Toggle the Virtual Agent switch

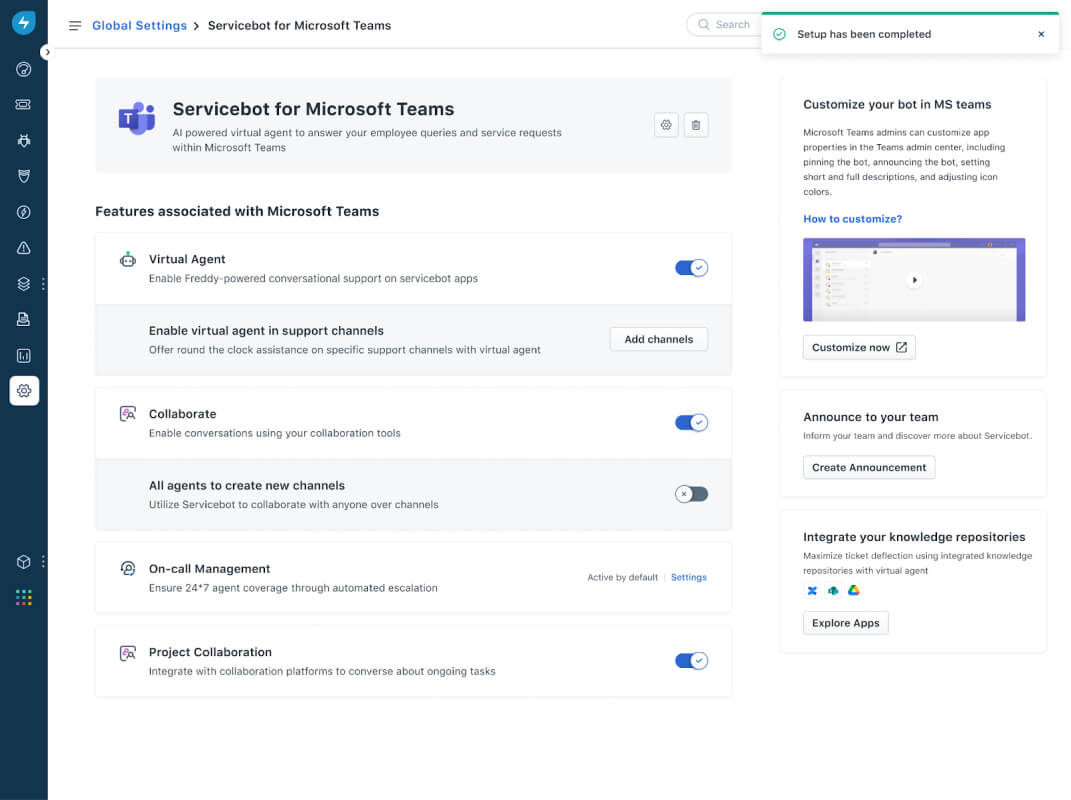691,268
